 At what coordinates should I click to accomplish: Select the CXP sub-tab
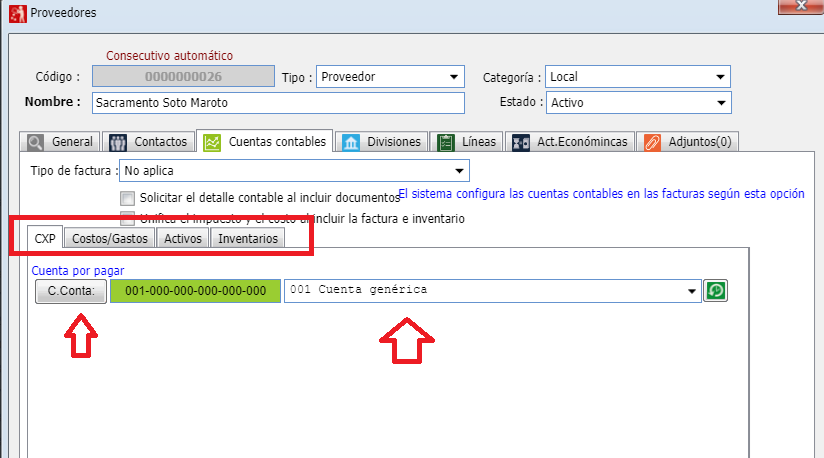[45, 238]
